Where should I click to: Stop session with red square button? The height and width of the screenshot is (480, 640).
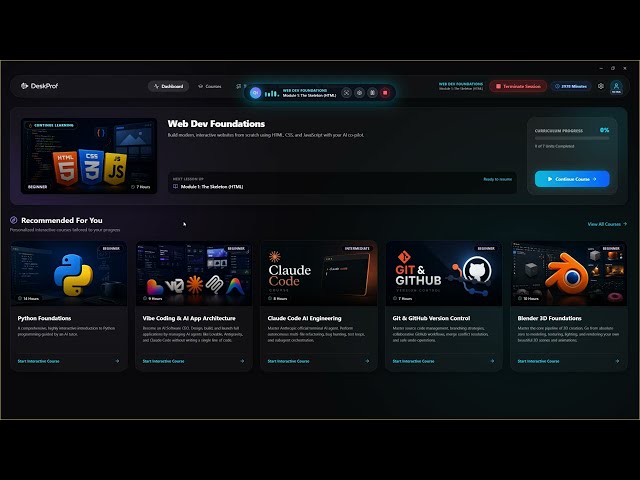click(385, 93)
